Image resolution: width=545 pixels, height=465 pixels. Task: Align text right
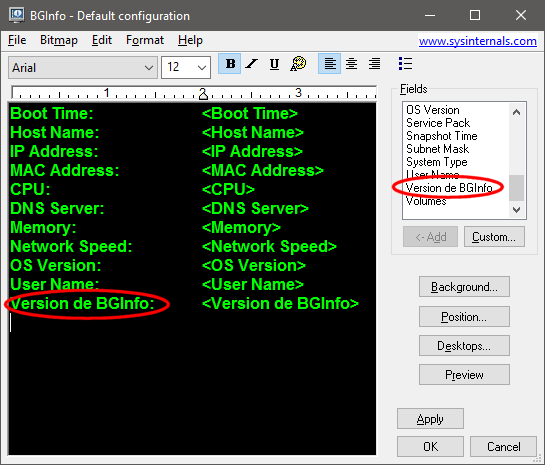374,64
